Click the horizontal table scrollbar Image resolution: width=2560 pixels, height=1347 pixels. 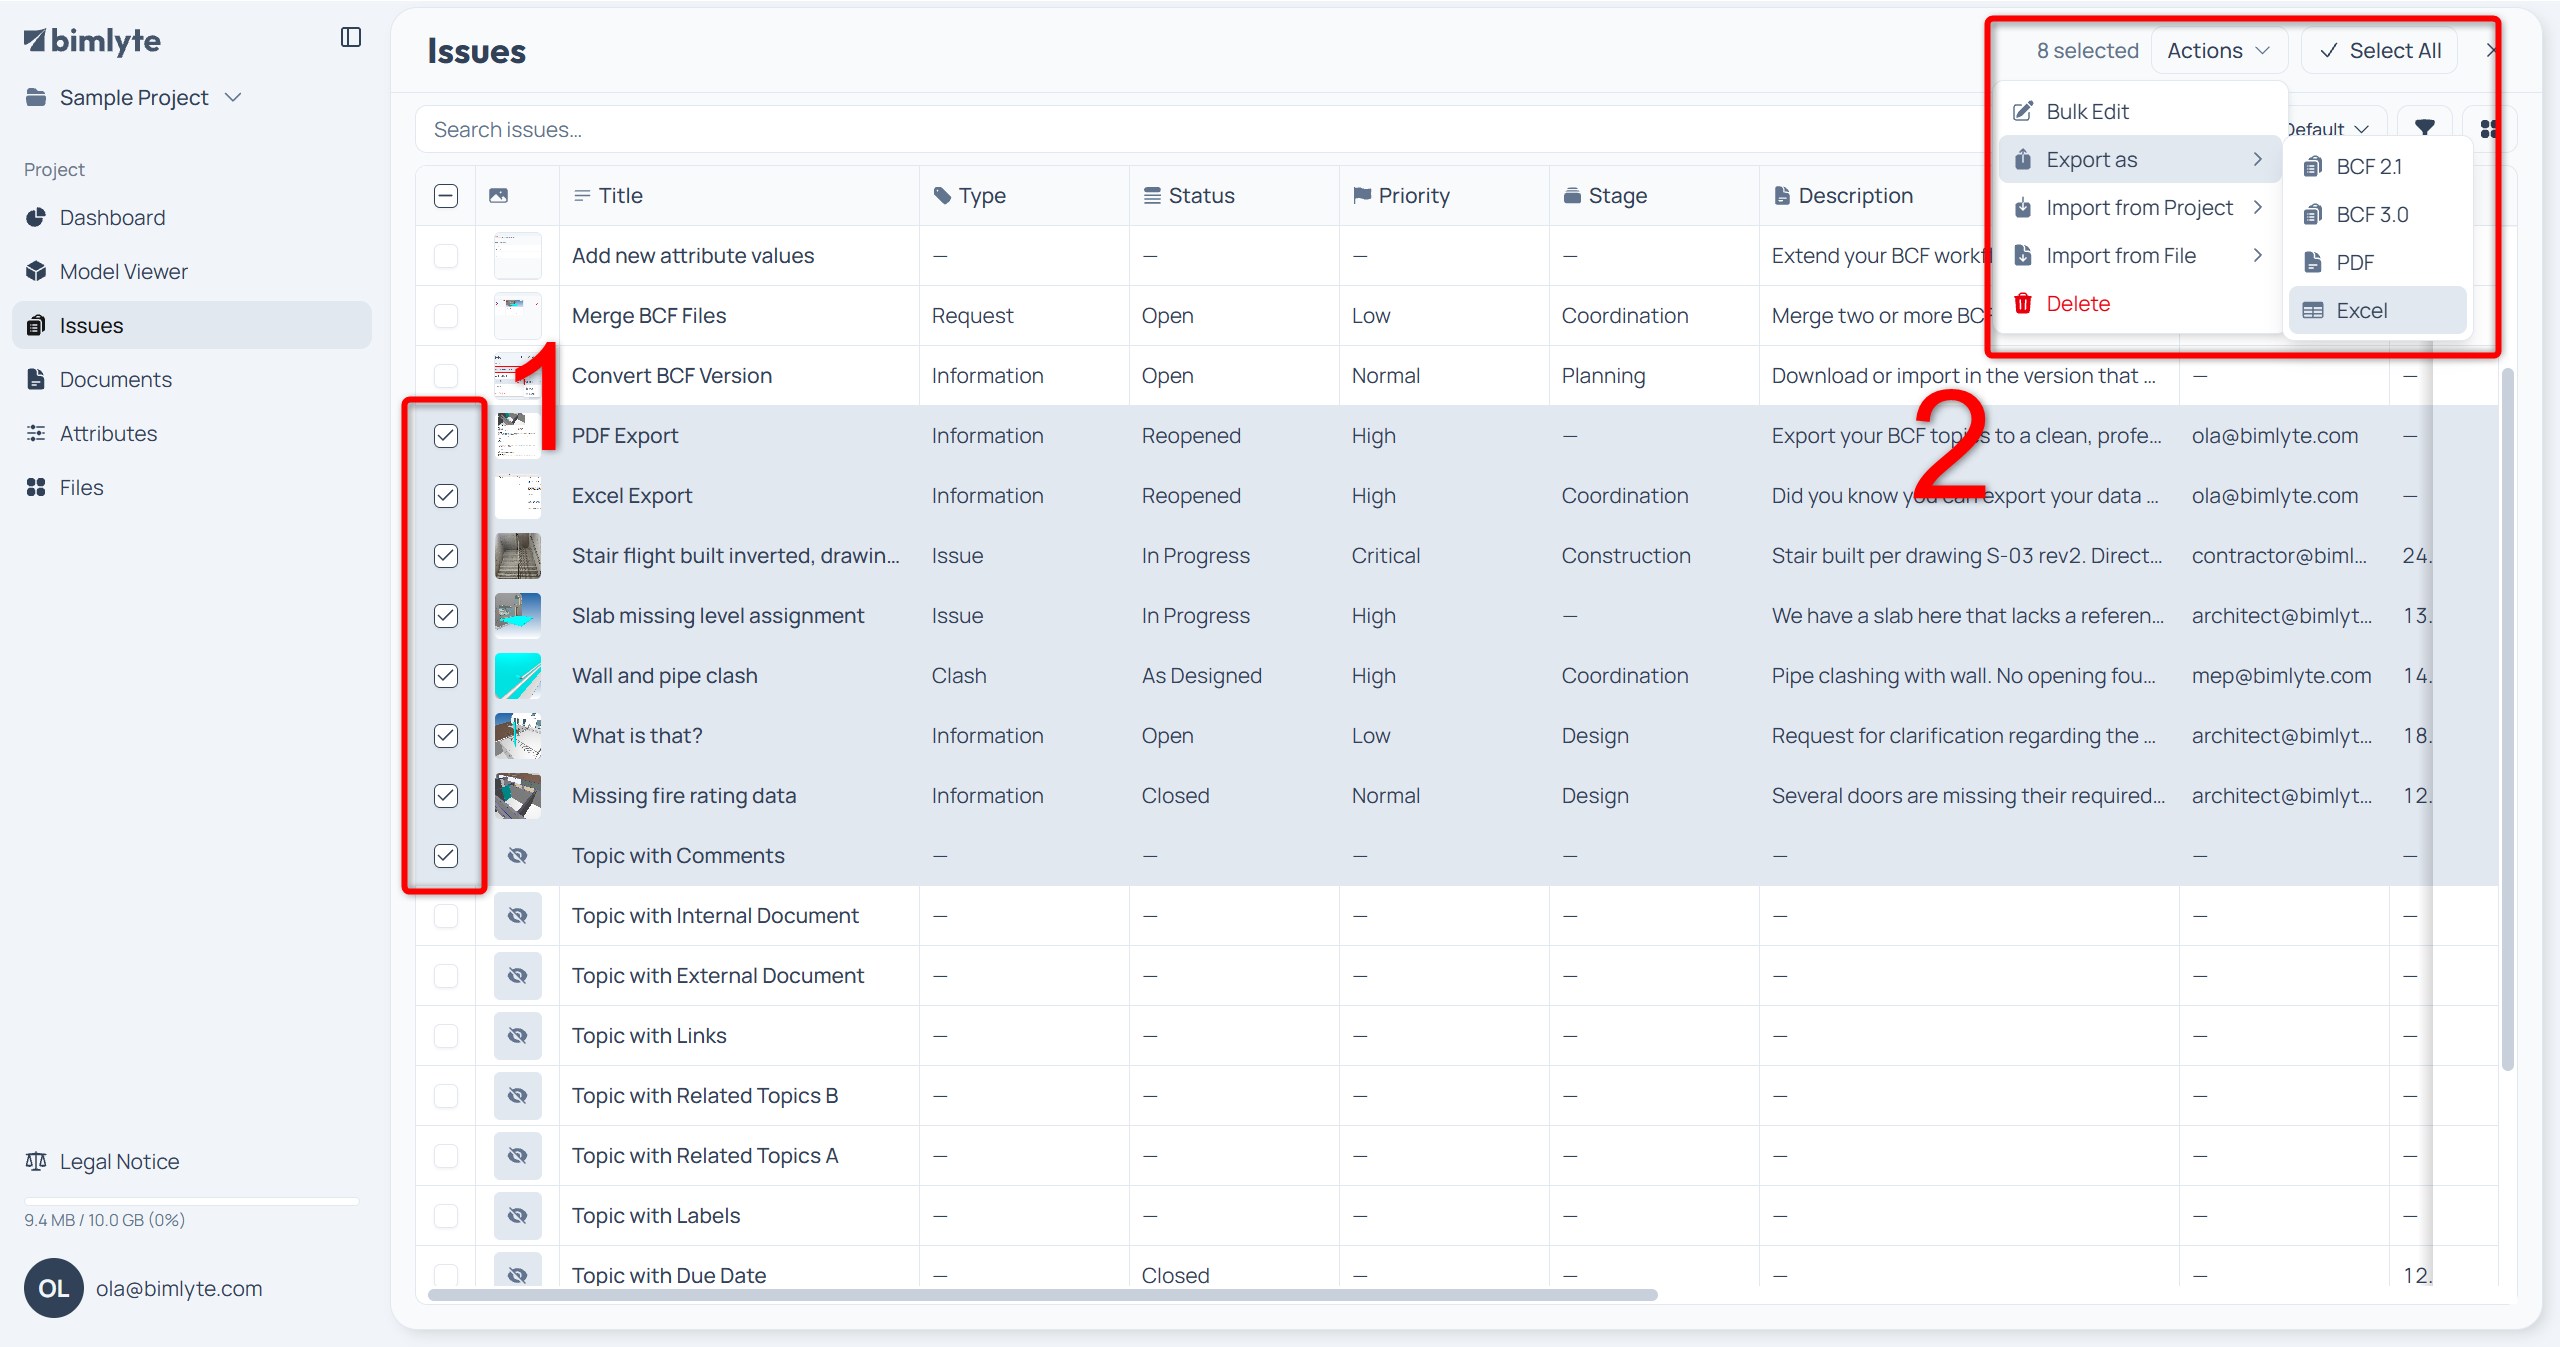coord(1042,1295)
